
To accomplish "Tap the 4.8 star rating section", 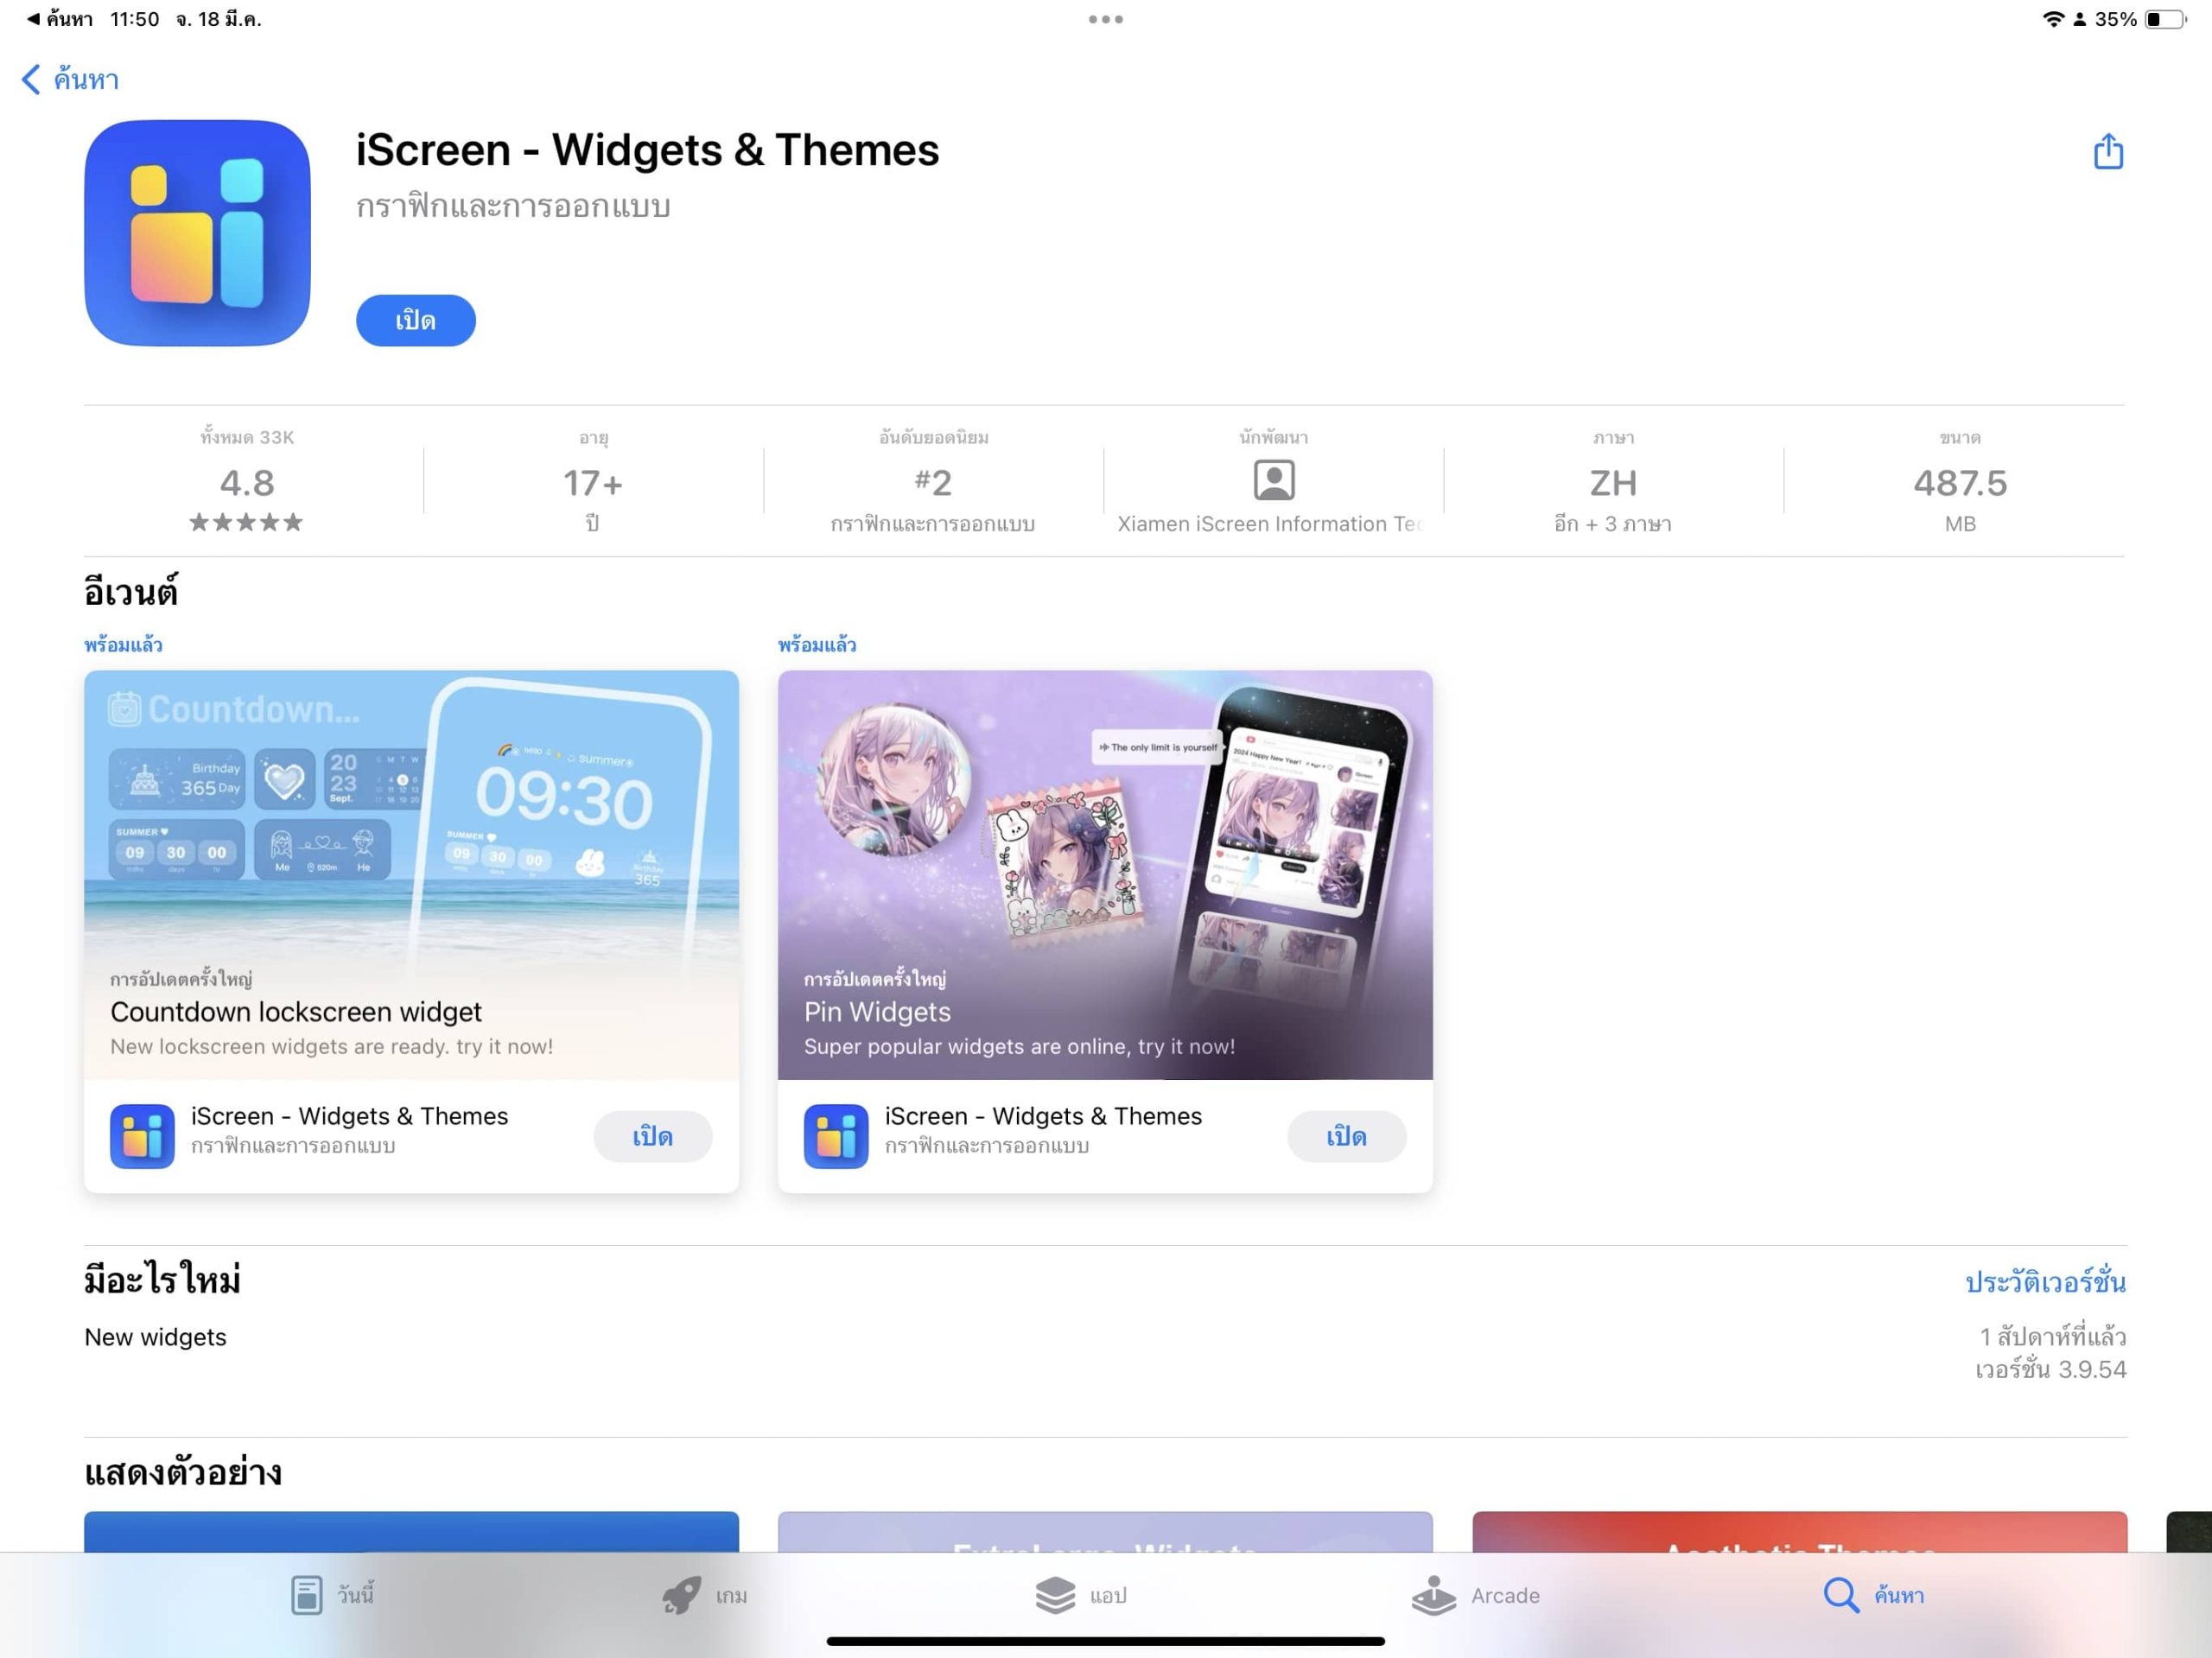I will pyautogui.click(x=246, y=482).
